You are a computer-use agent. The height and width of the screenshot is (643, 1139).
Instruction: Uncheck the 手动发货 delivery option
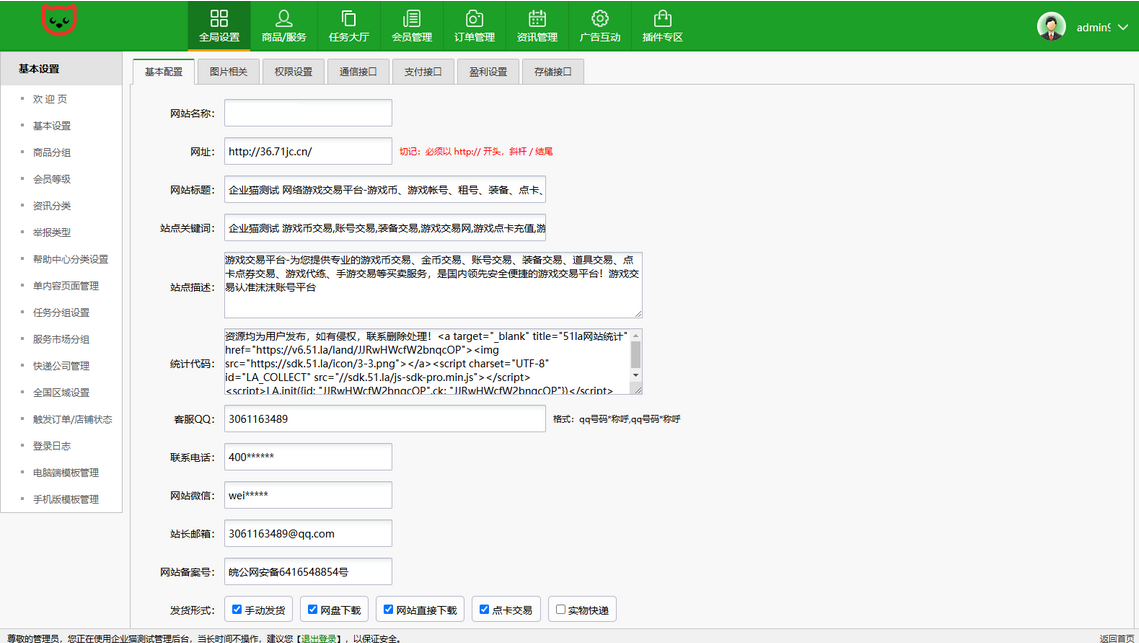(x=238, y=608)
